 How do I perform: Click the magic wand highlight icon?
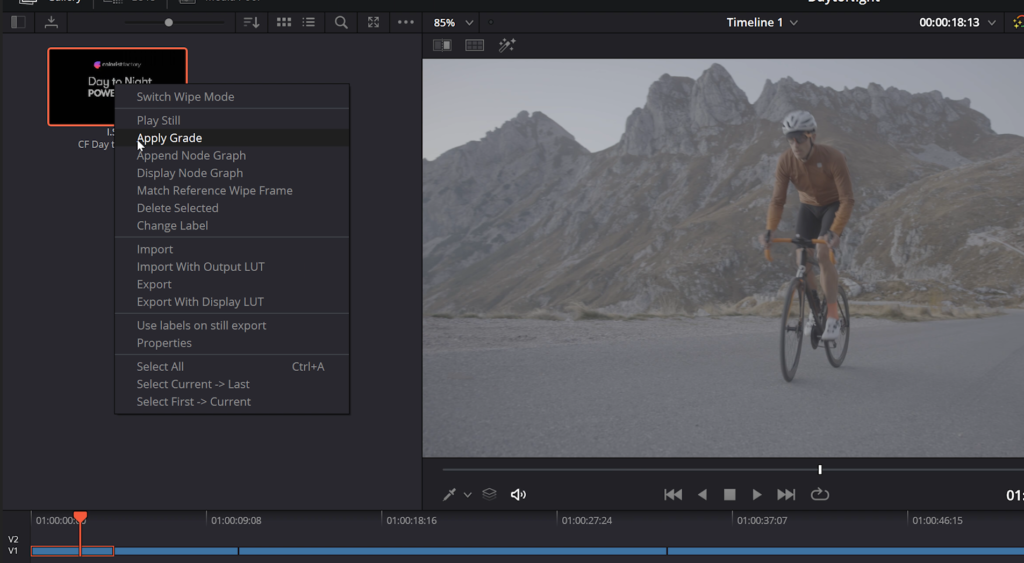tap(507, 45)
